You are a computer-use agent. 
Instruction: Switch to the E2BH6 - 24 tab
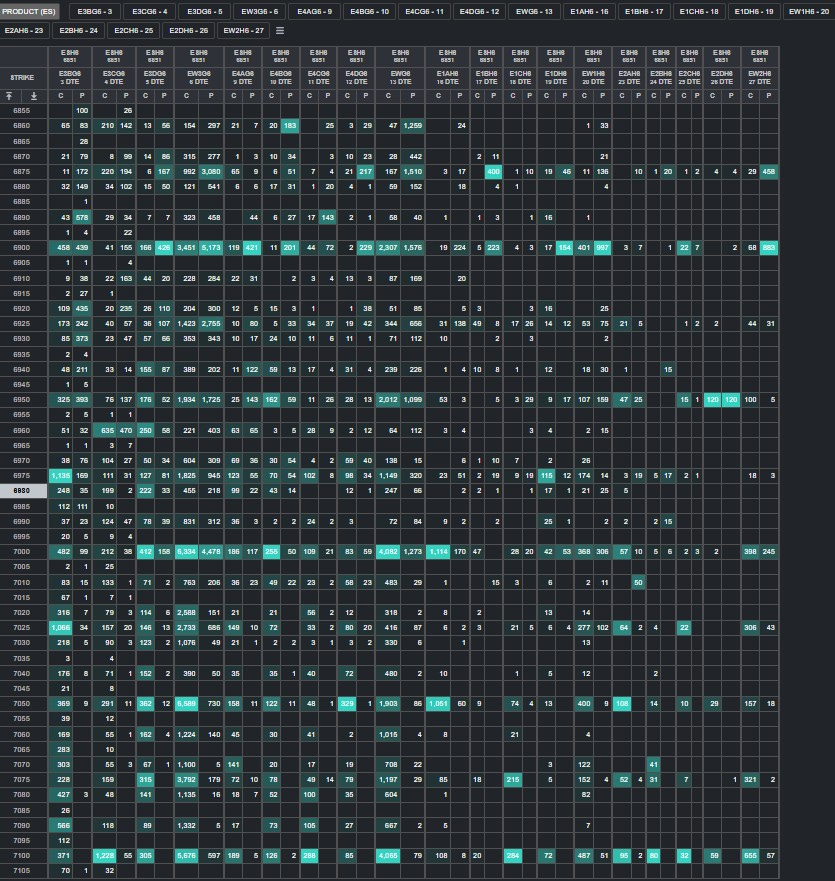click(79, 30)
